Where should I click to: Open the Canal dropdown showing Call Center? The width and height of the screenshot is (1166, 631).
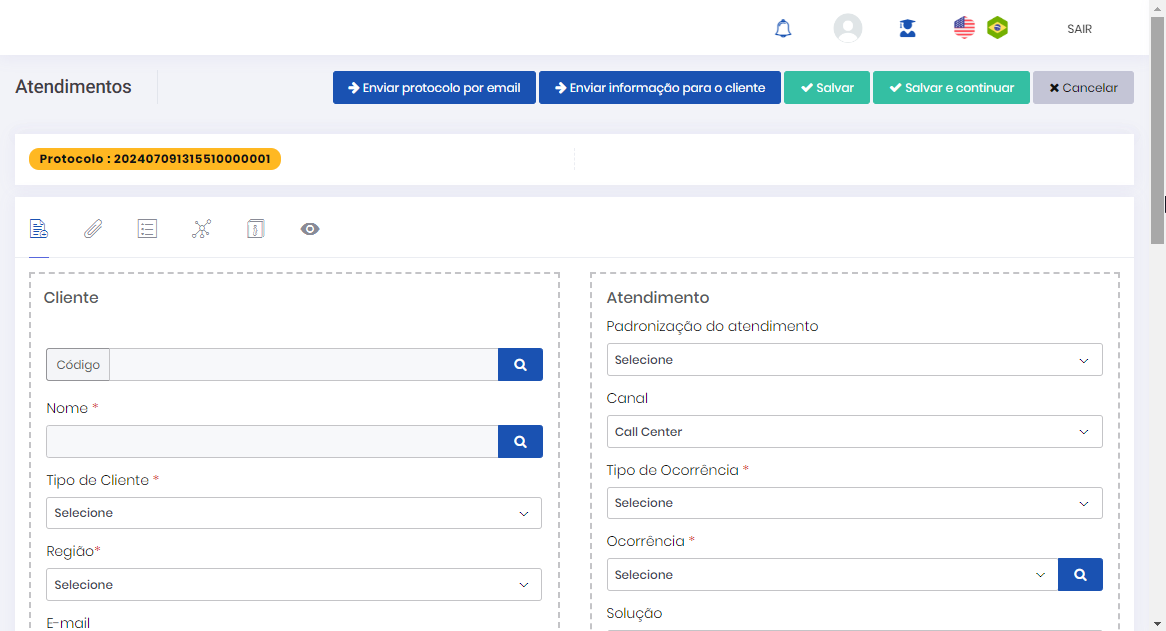coord(854,432)
